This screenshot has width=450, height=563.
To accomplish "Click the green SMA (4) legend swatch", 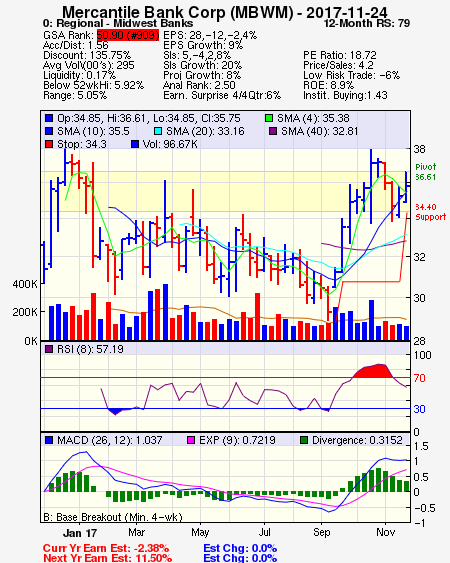I will [269, 118].
